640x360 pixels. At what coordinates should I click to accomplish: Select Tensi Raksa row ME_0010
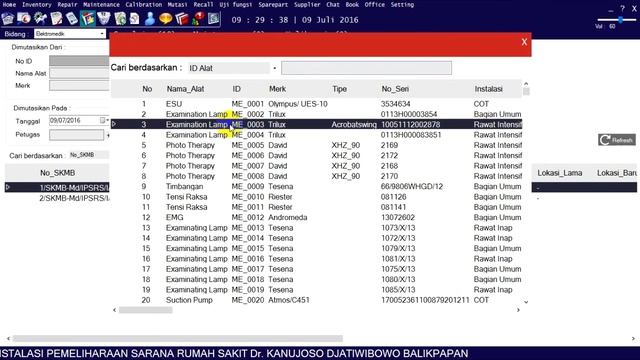(316, 197)
